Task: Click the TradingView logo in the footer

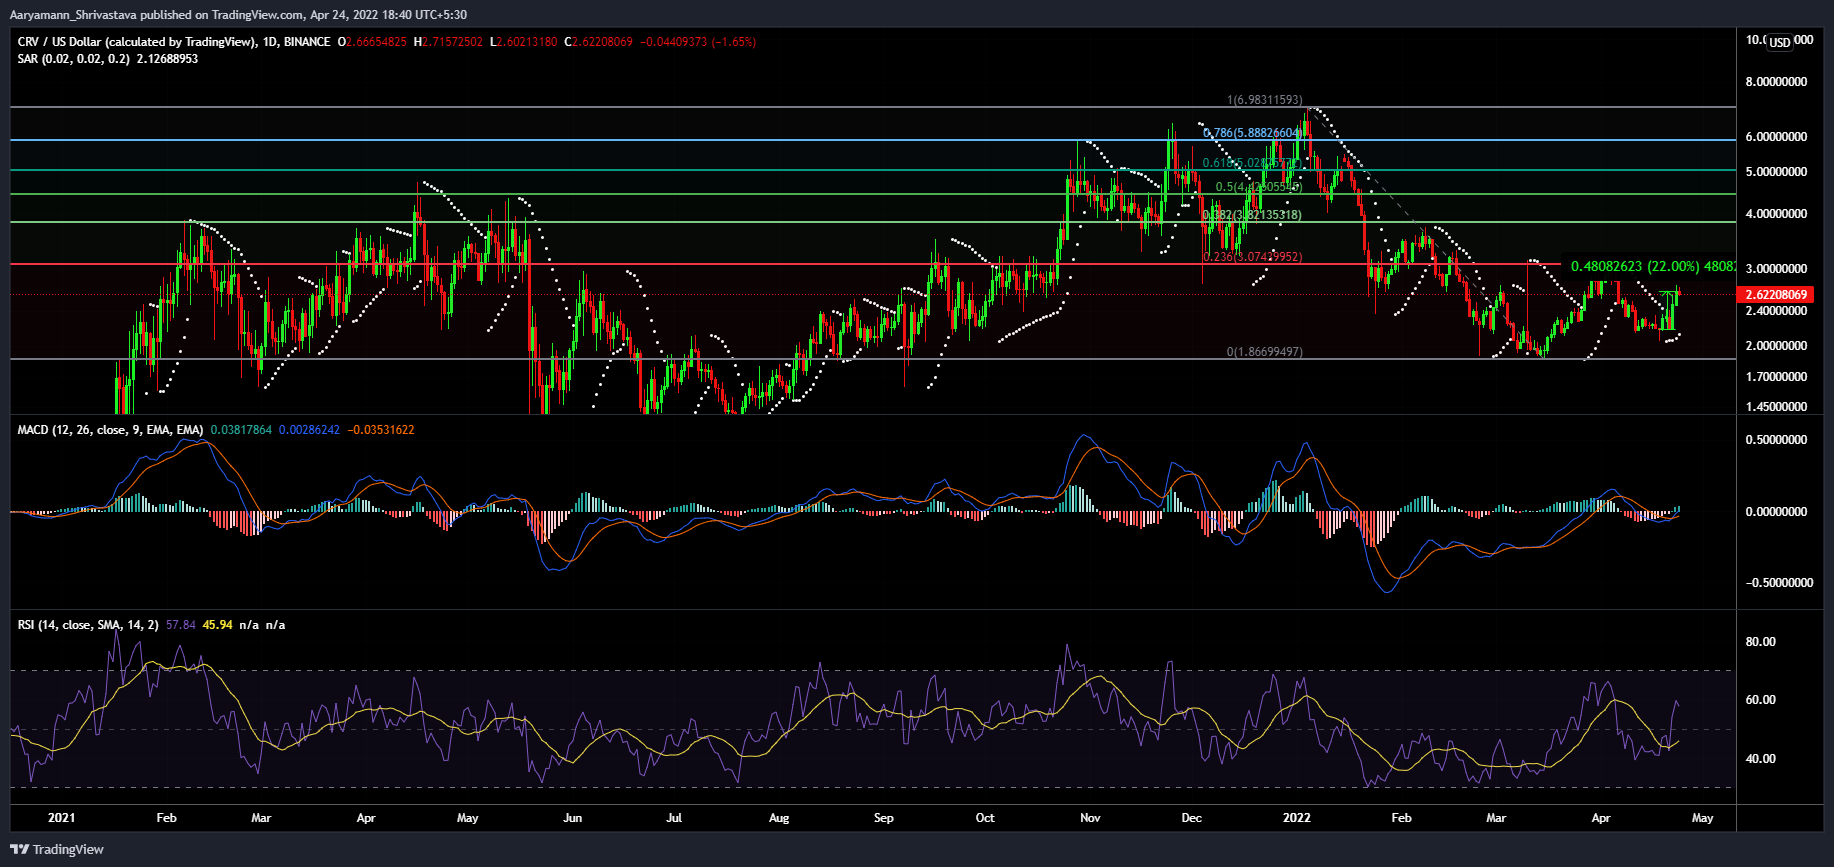Action: coord(57,849)
